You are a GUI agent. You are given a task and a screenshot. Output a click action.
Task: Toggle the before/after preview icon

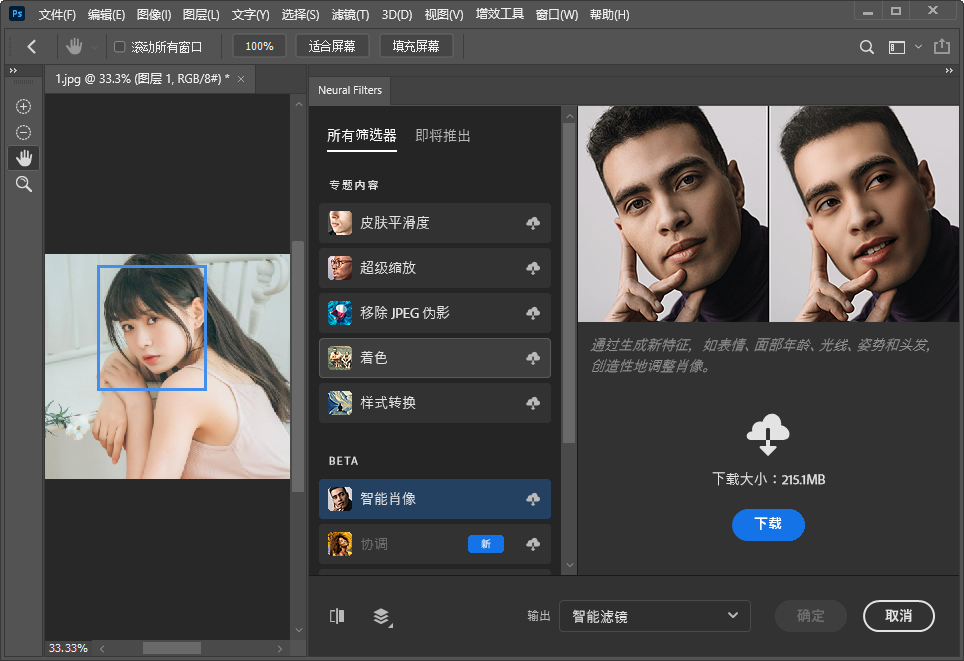pos(337,616)
